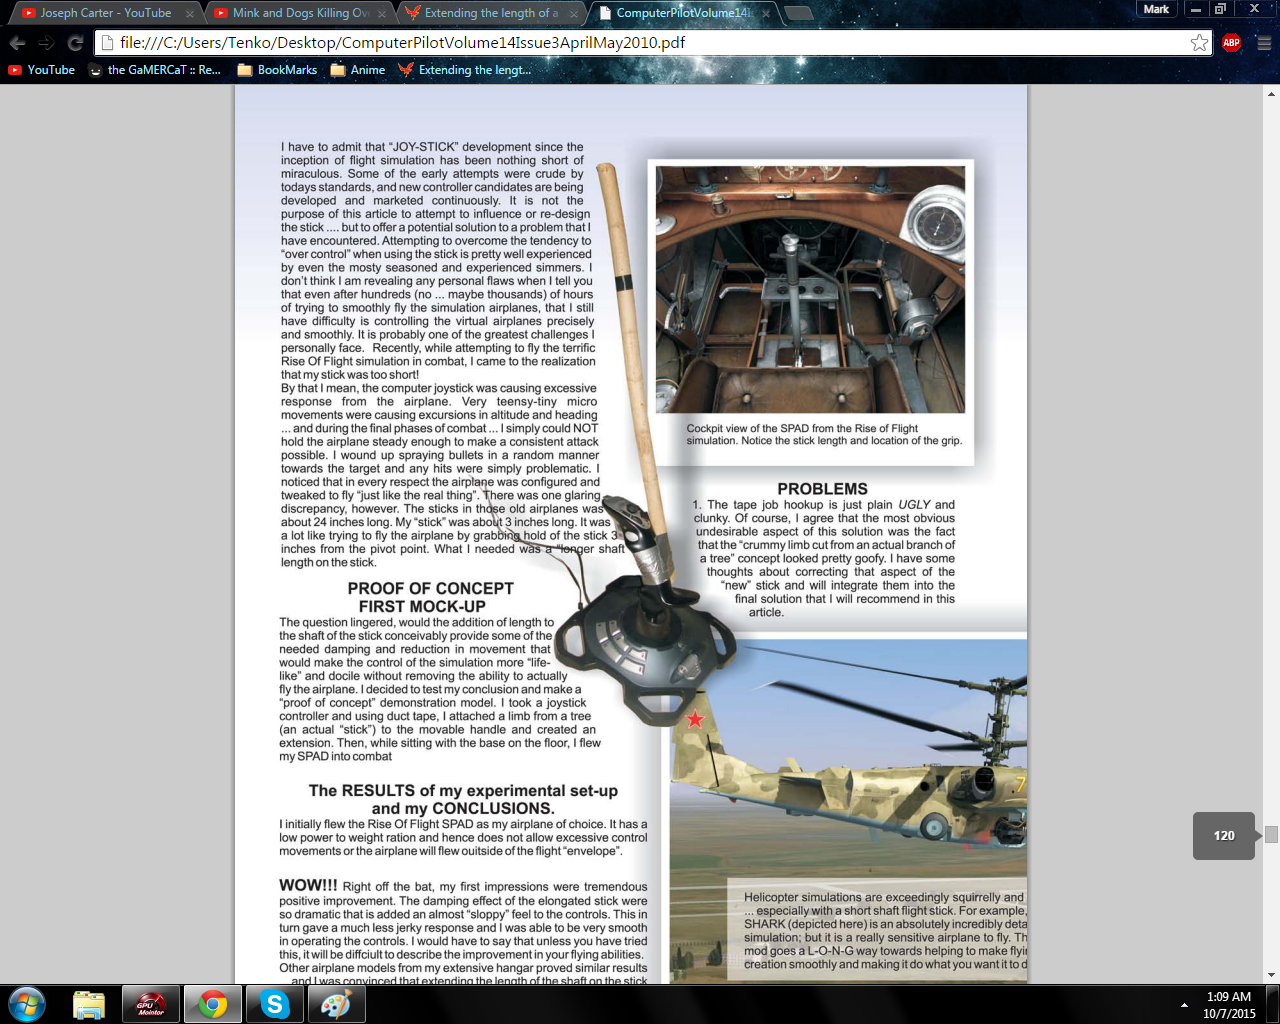
Task: Click the browser Back arrow
Action: click(x=17, y=43)
